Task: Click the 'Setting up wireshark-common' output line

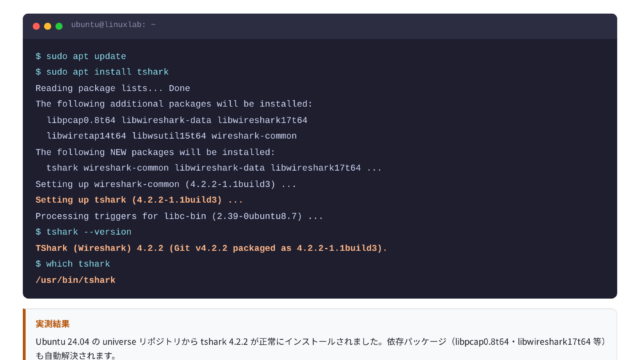Action: coord(166,184)
